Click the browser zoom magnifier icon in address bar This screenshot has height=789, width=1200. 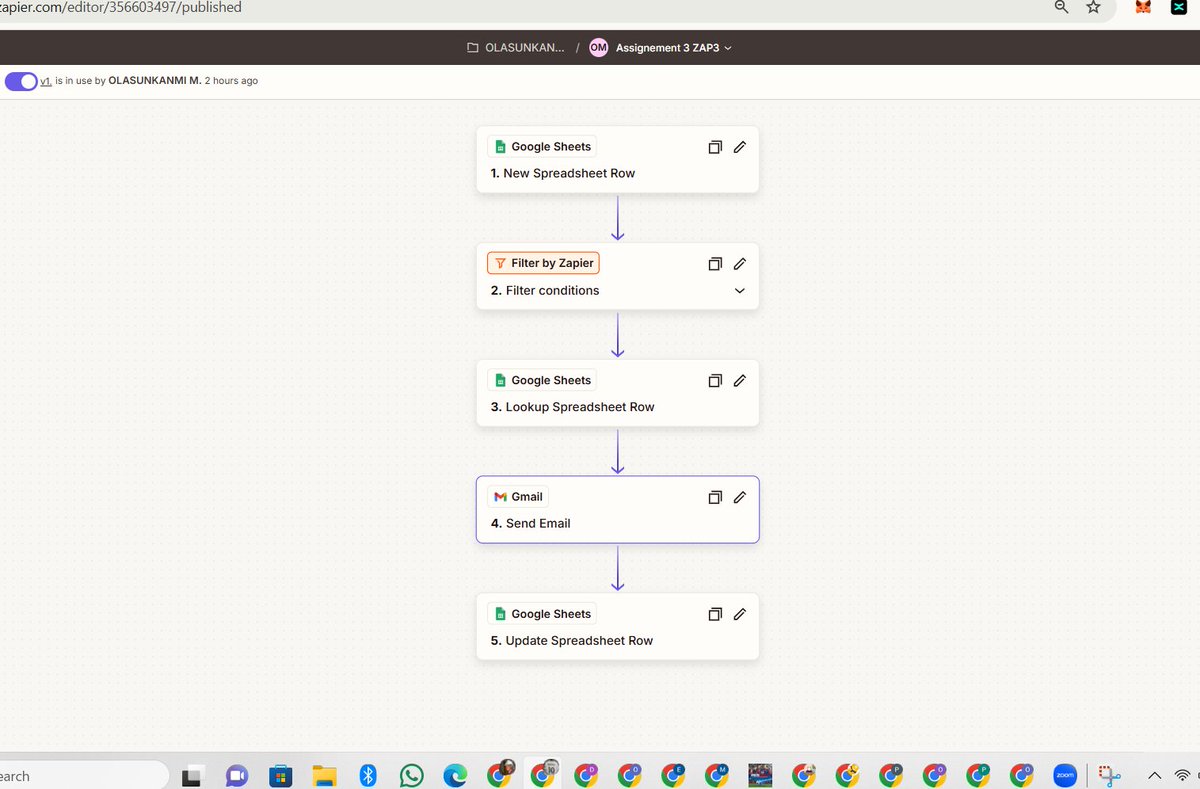click(1062, 7)
